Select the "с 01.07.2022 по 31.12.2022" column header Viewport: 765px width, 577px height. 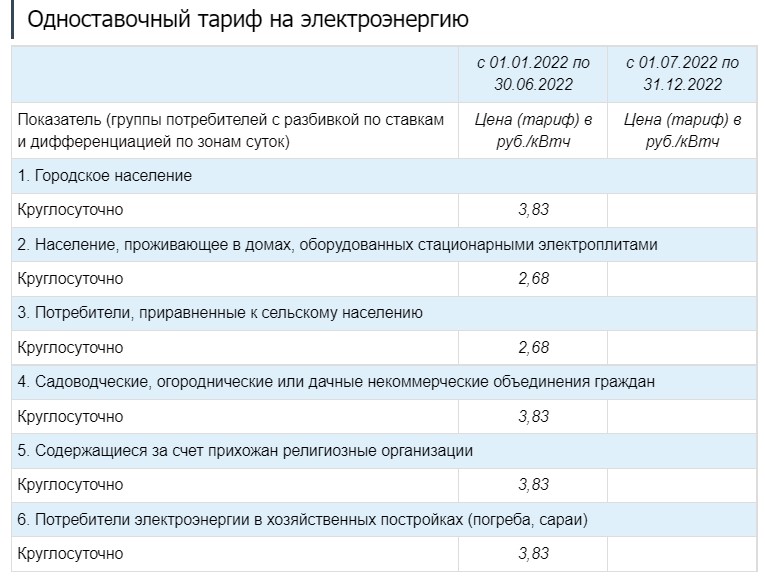(682, 73)
